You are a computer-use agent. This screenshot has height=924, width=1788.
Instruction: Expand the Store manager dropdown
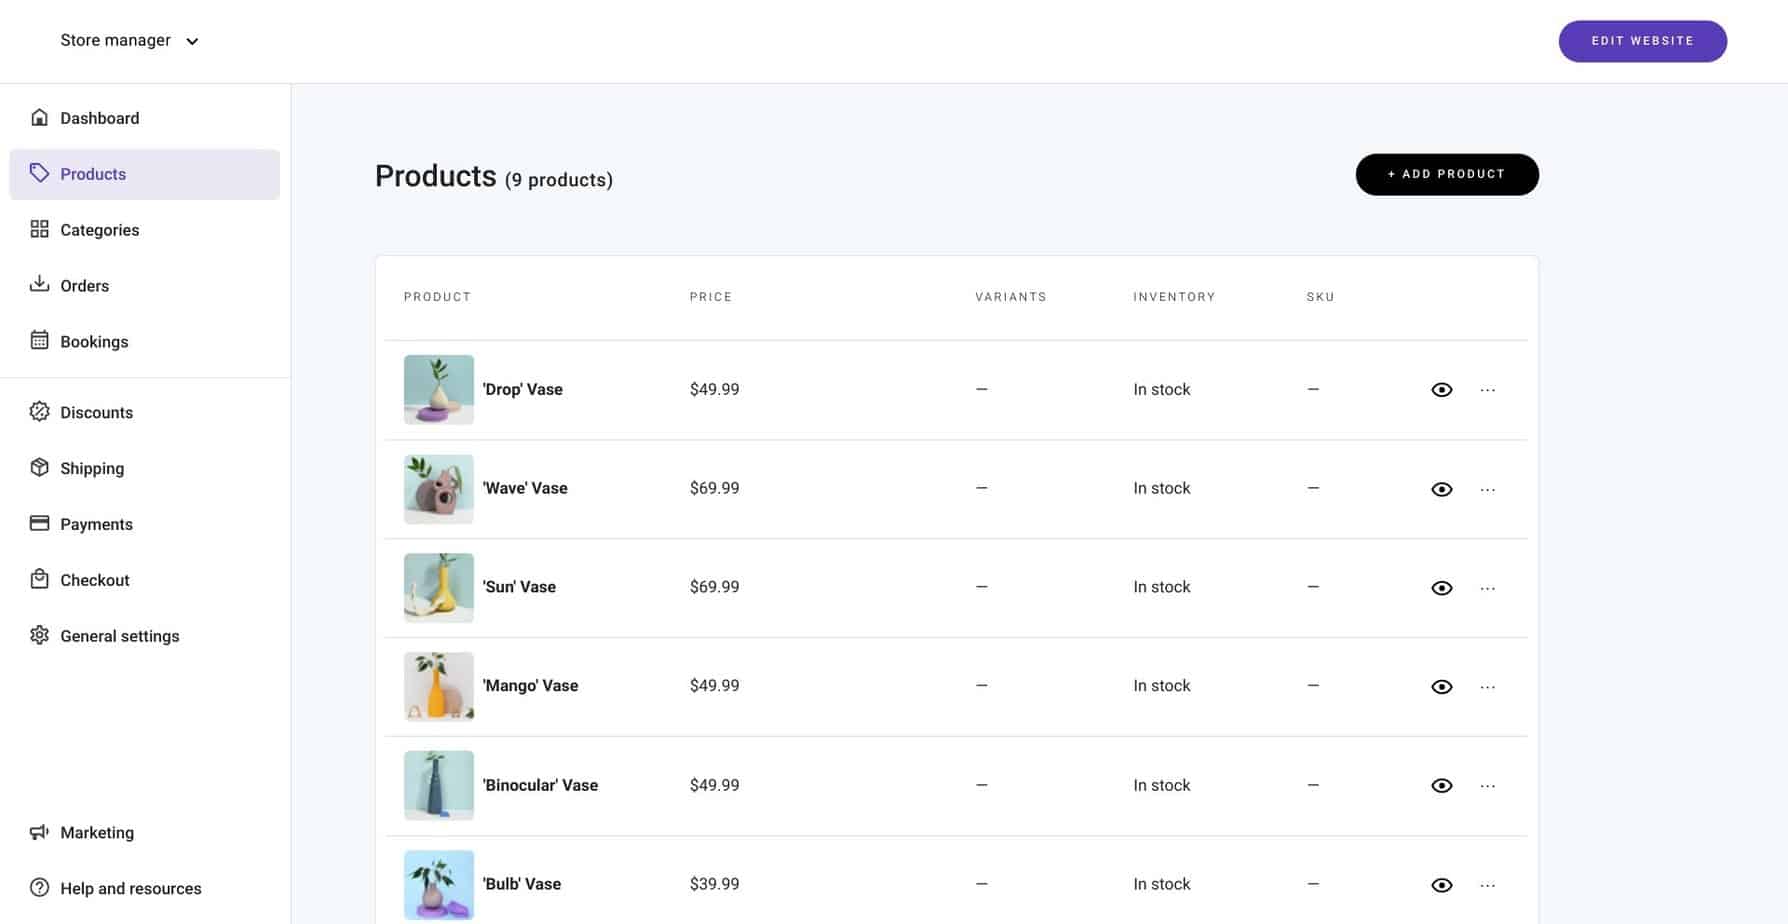130,41
